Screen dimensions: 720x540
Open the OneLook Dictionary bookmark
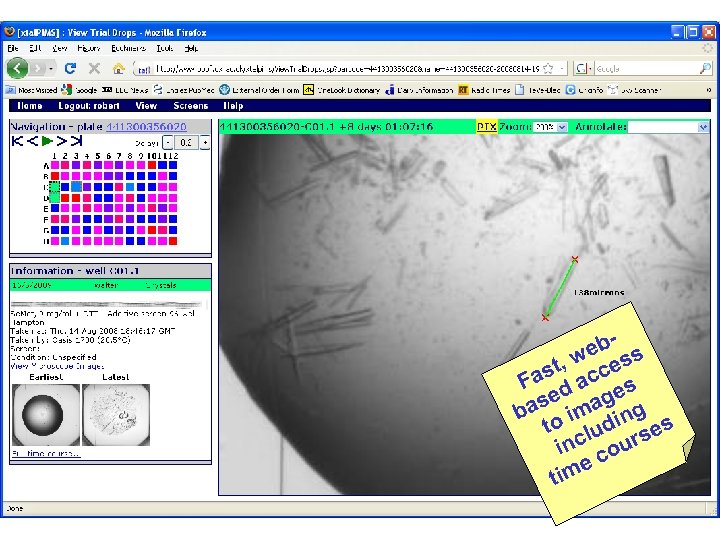(342, 90)
